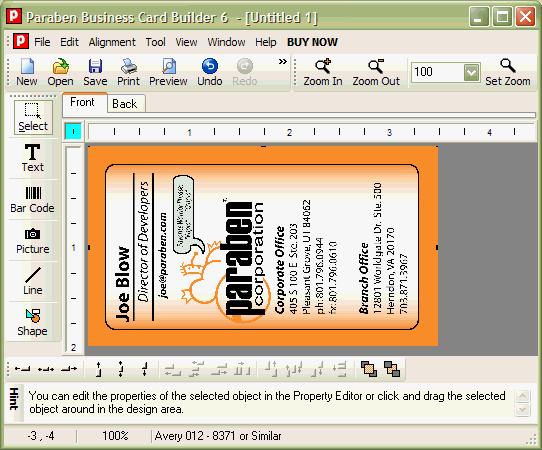Image resolution: width=542 pixels, height=450 pixels.
Task: Choose the Text tool
Action: click(x=32, y=158)
